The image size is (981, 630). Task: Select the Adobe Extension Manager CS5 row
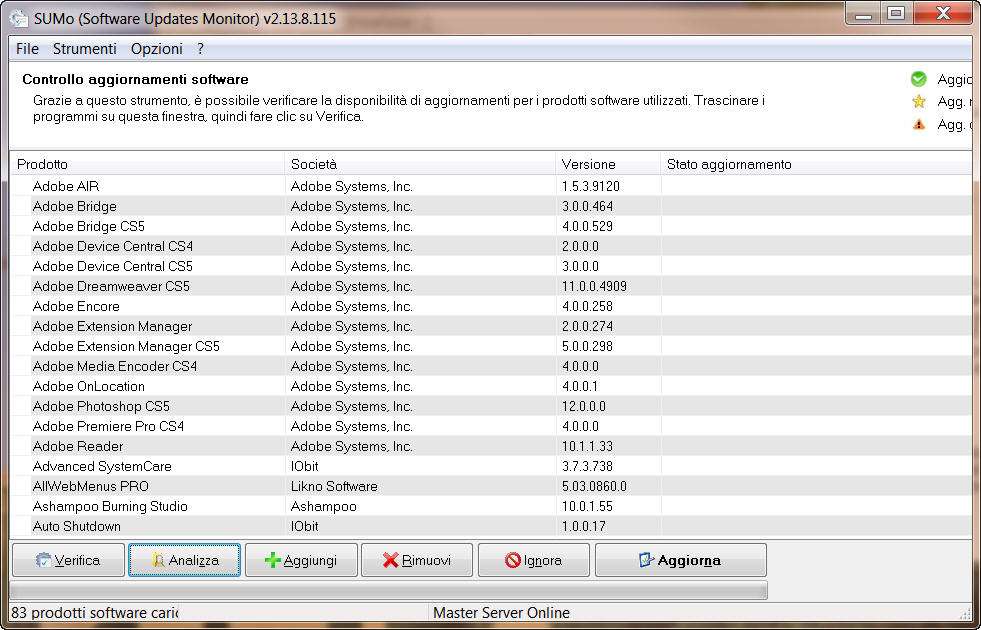point(491,347)
